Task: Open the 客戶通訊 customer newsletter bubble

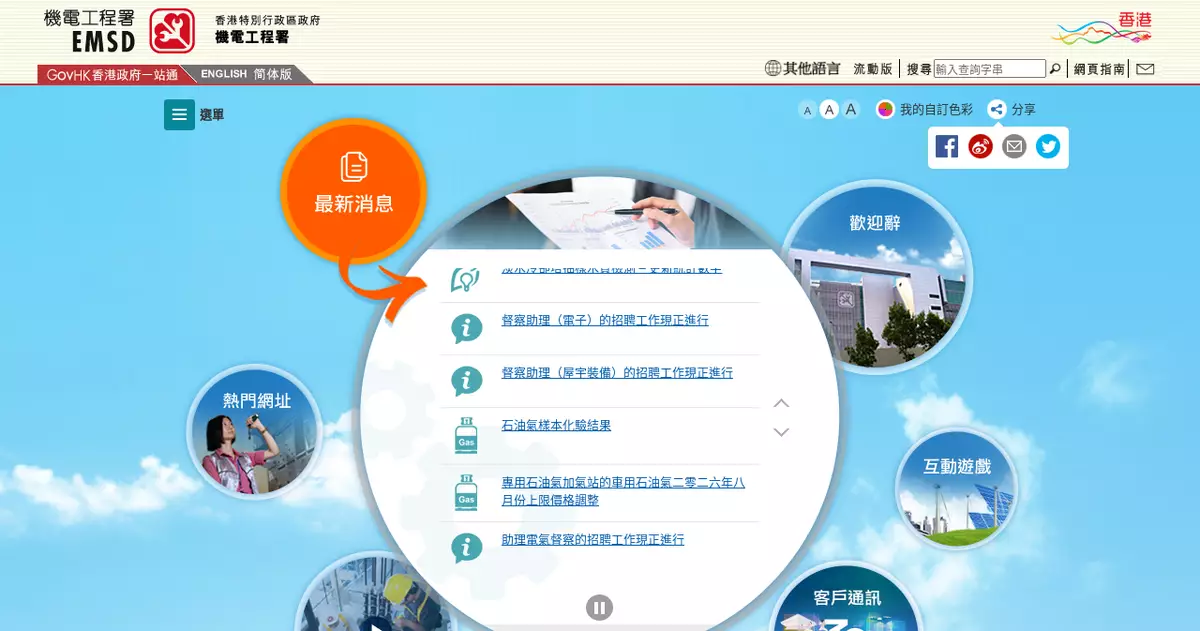Action: click(x=847, y=598)
